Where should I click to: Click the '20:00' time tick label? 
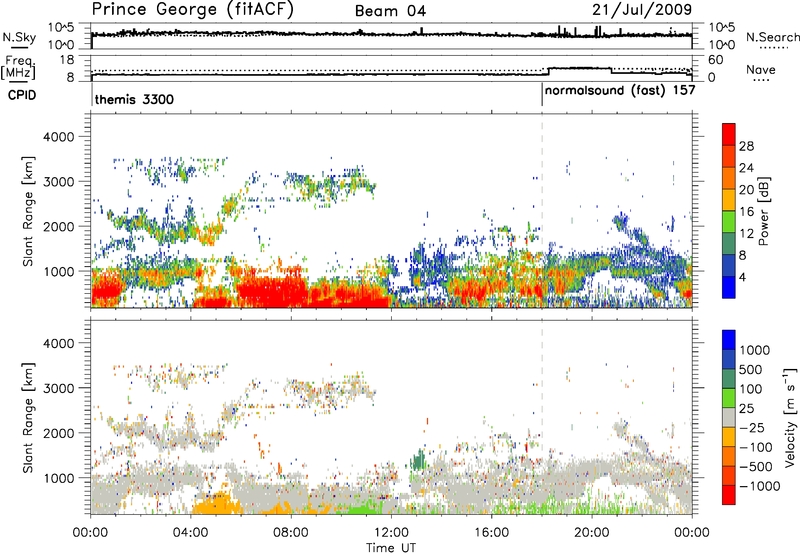[x=591, y=533]
